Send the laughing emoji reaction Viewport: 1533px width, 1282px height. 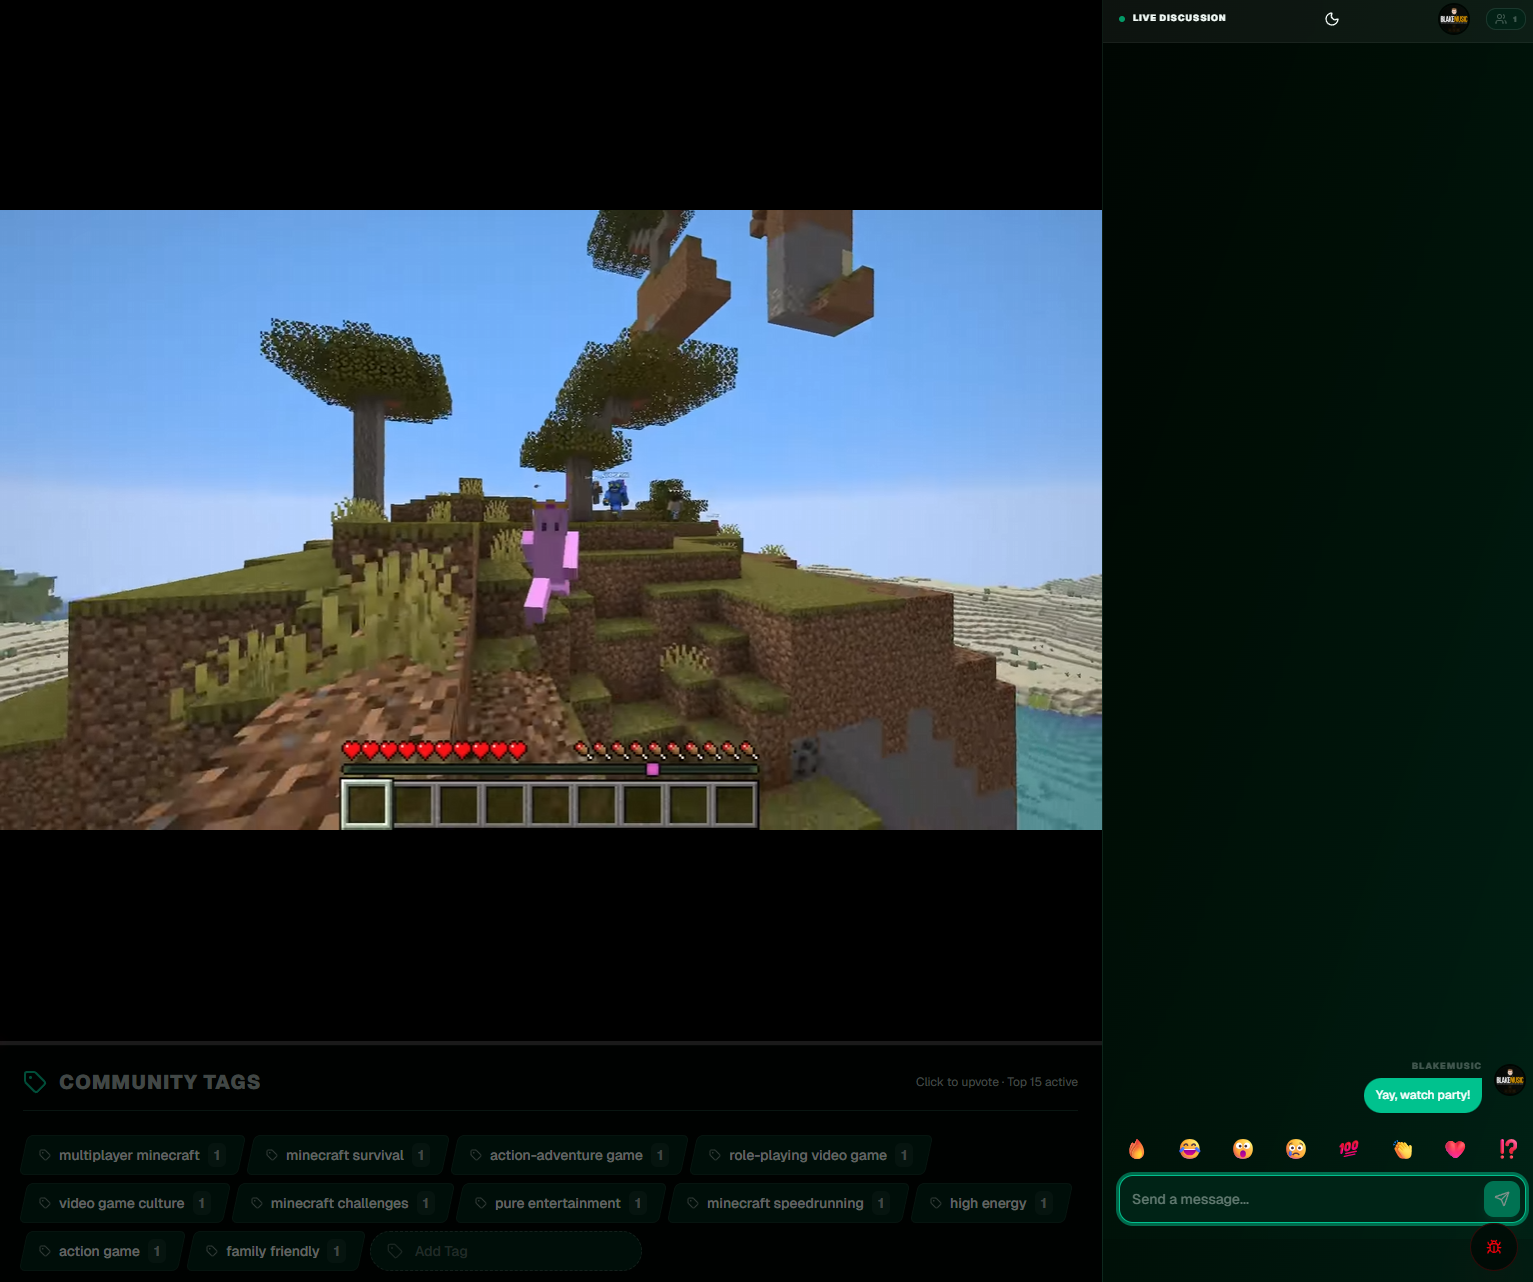[1189, 1149]
